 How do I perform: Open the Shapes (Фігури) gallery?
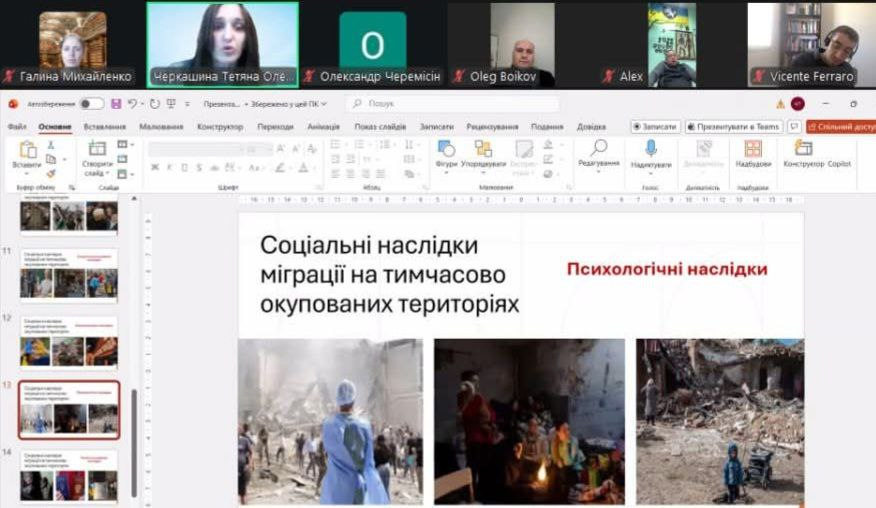446,150
